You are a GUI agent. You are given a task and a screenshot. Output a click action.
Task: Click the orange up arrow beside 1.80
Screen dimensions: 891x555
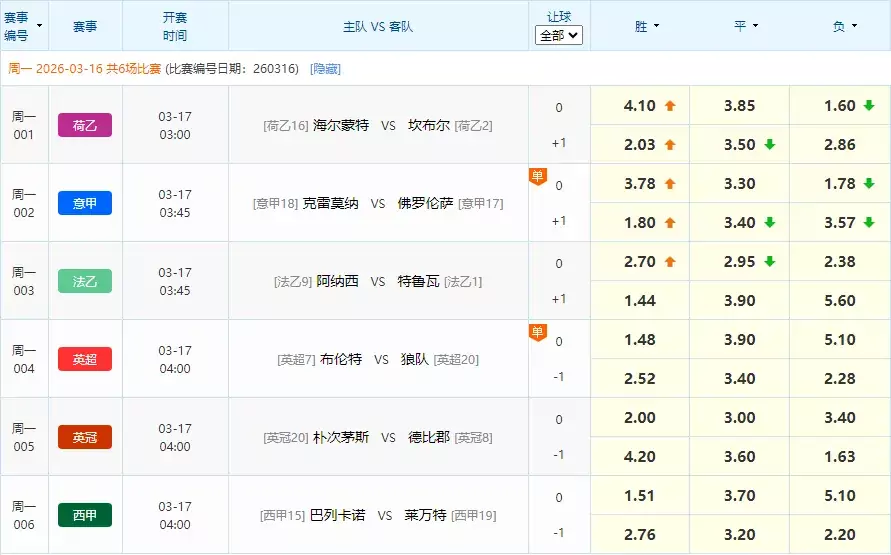coord(670,223)
